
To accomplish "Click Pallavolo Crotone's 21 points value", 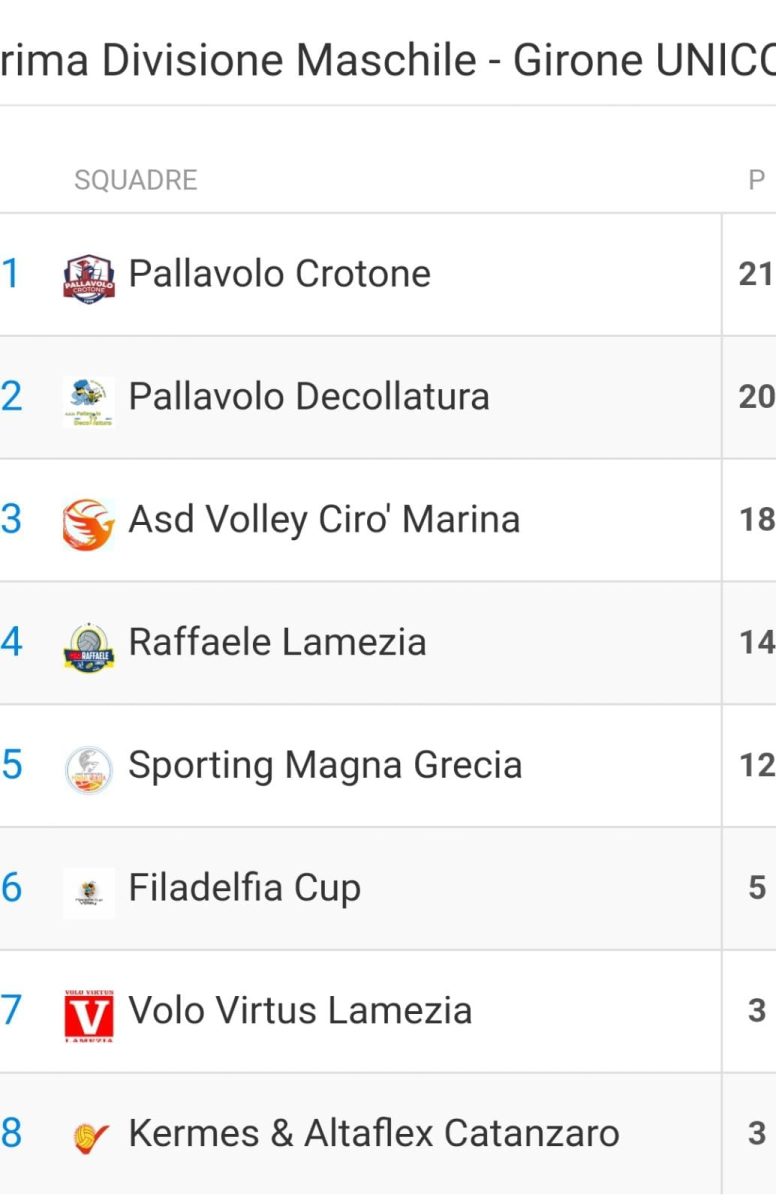I will pos(756,274).
